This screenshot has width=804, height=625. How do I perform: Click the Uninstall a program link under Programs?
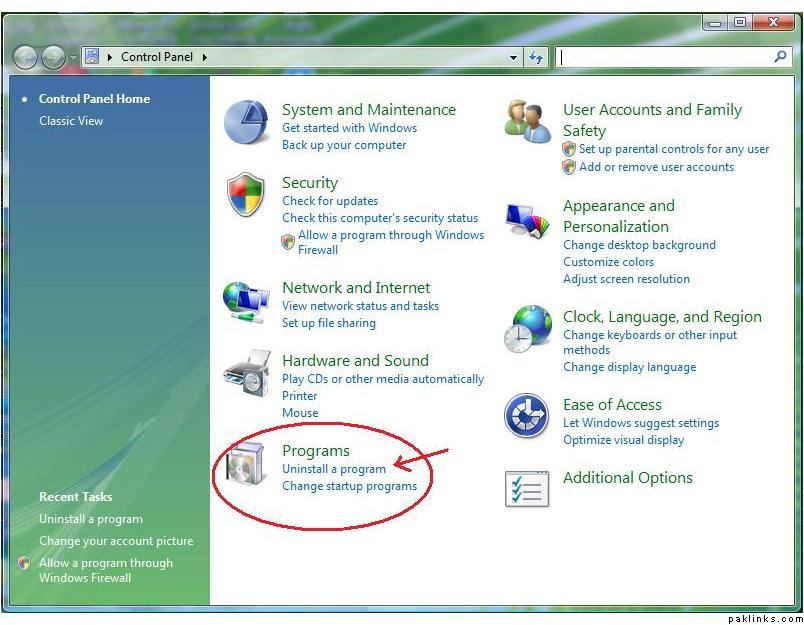tap(334, 469)
